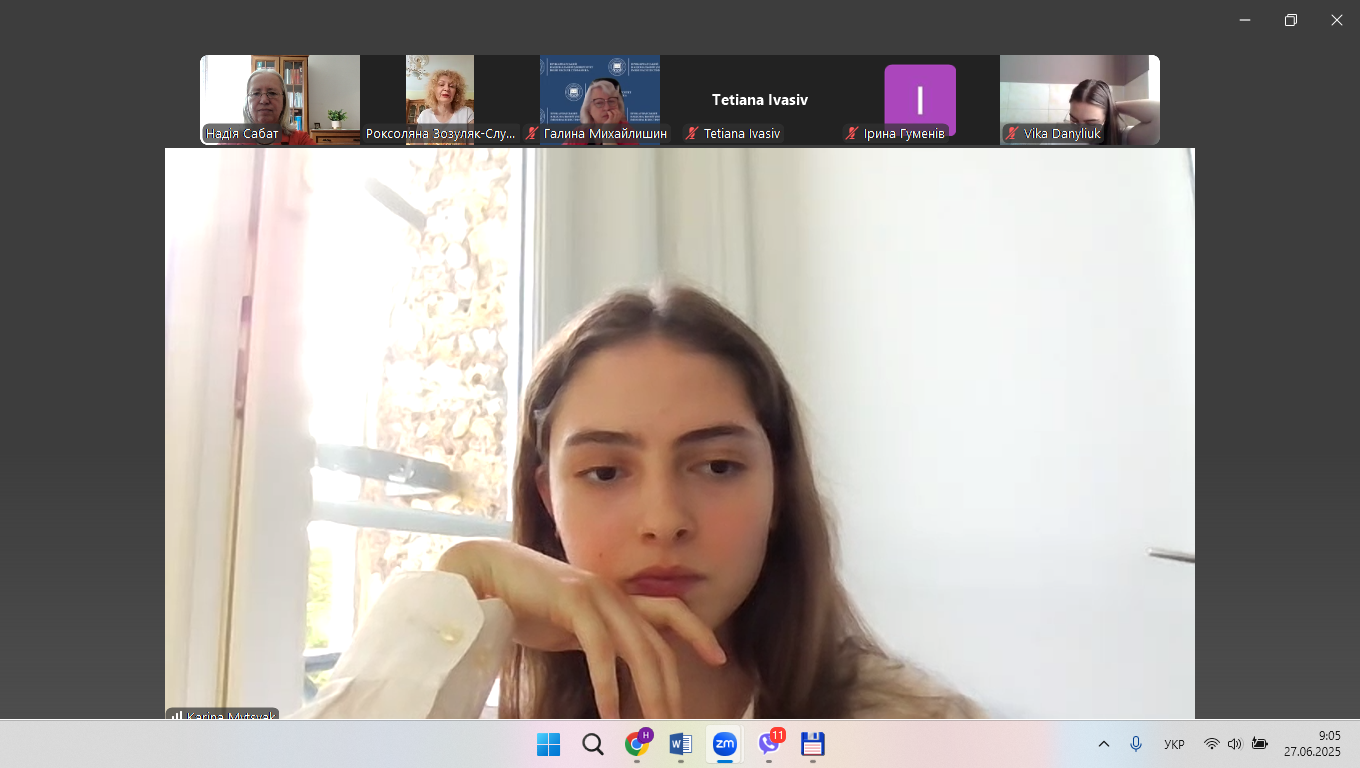Expand hidden system tray icons chevron

[x=1104, y=744]
